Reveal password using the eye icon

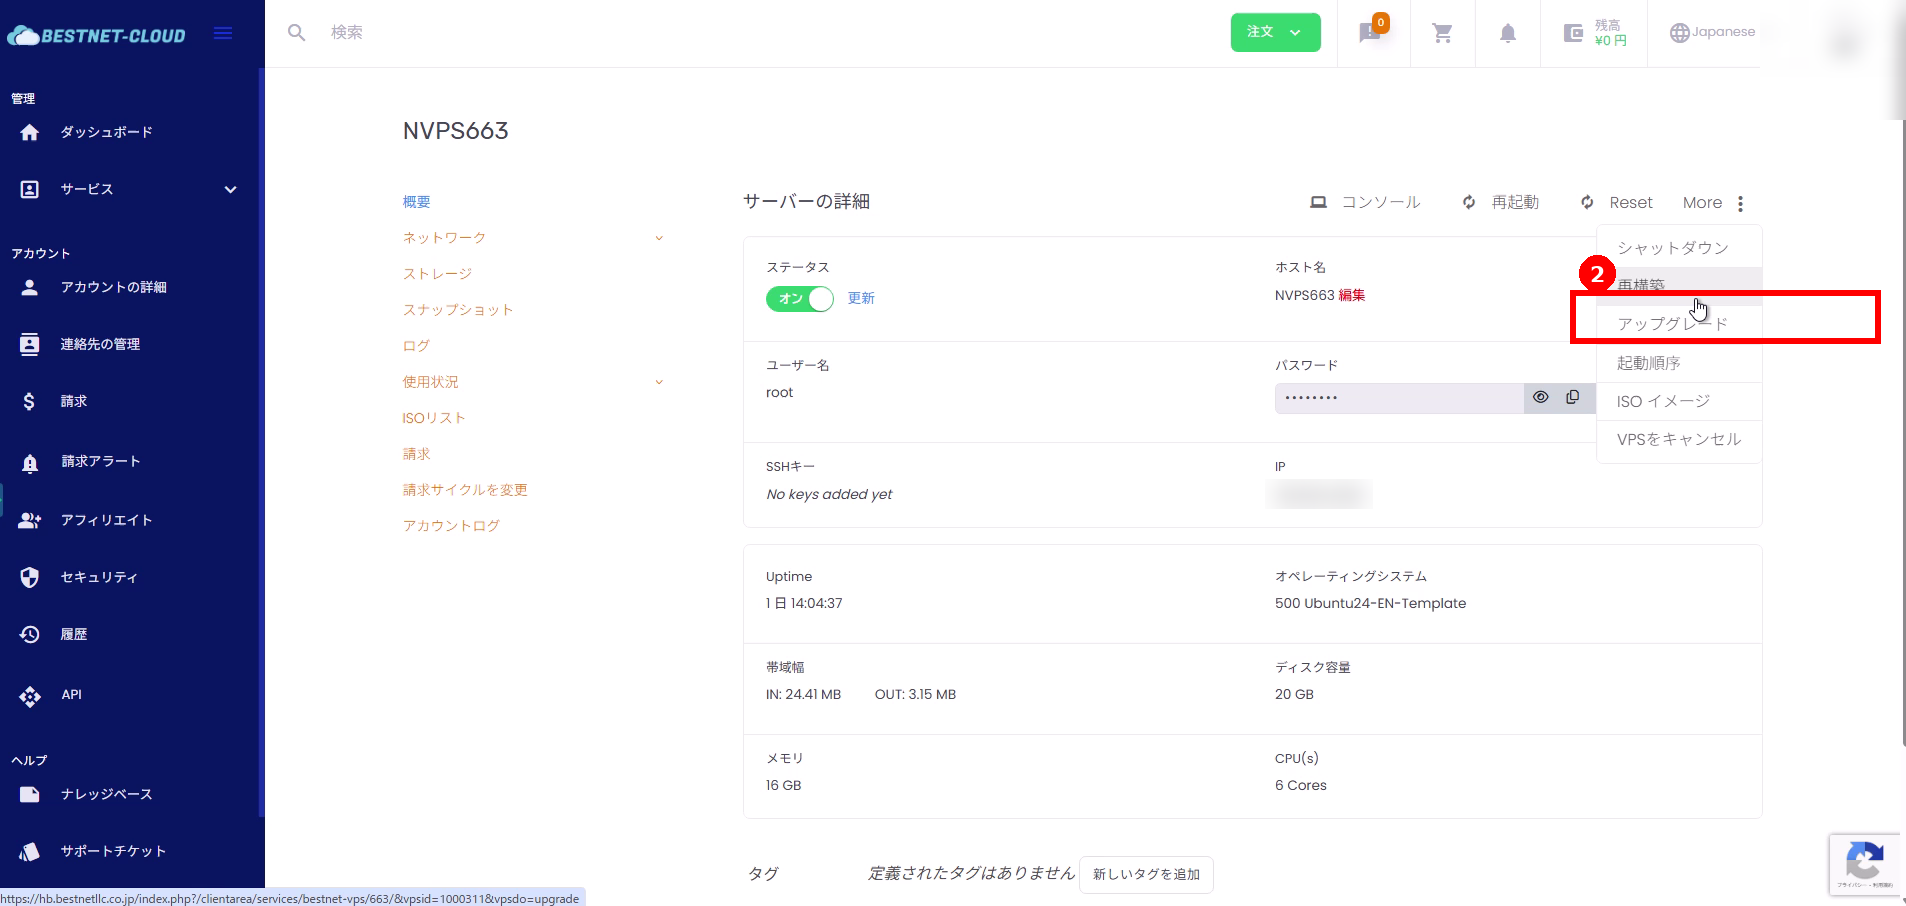tap(1540, 397)
